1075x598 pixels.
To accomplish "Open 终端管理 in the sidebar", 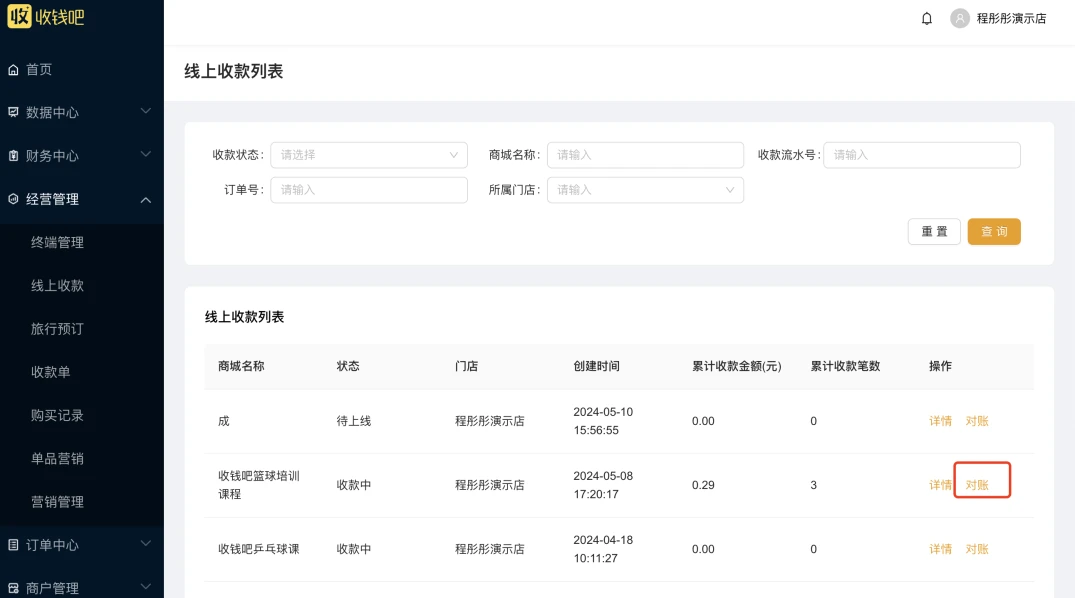I will (57, 243).
